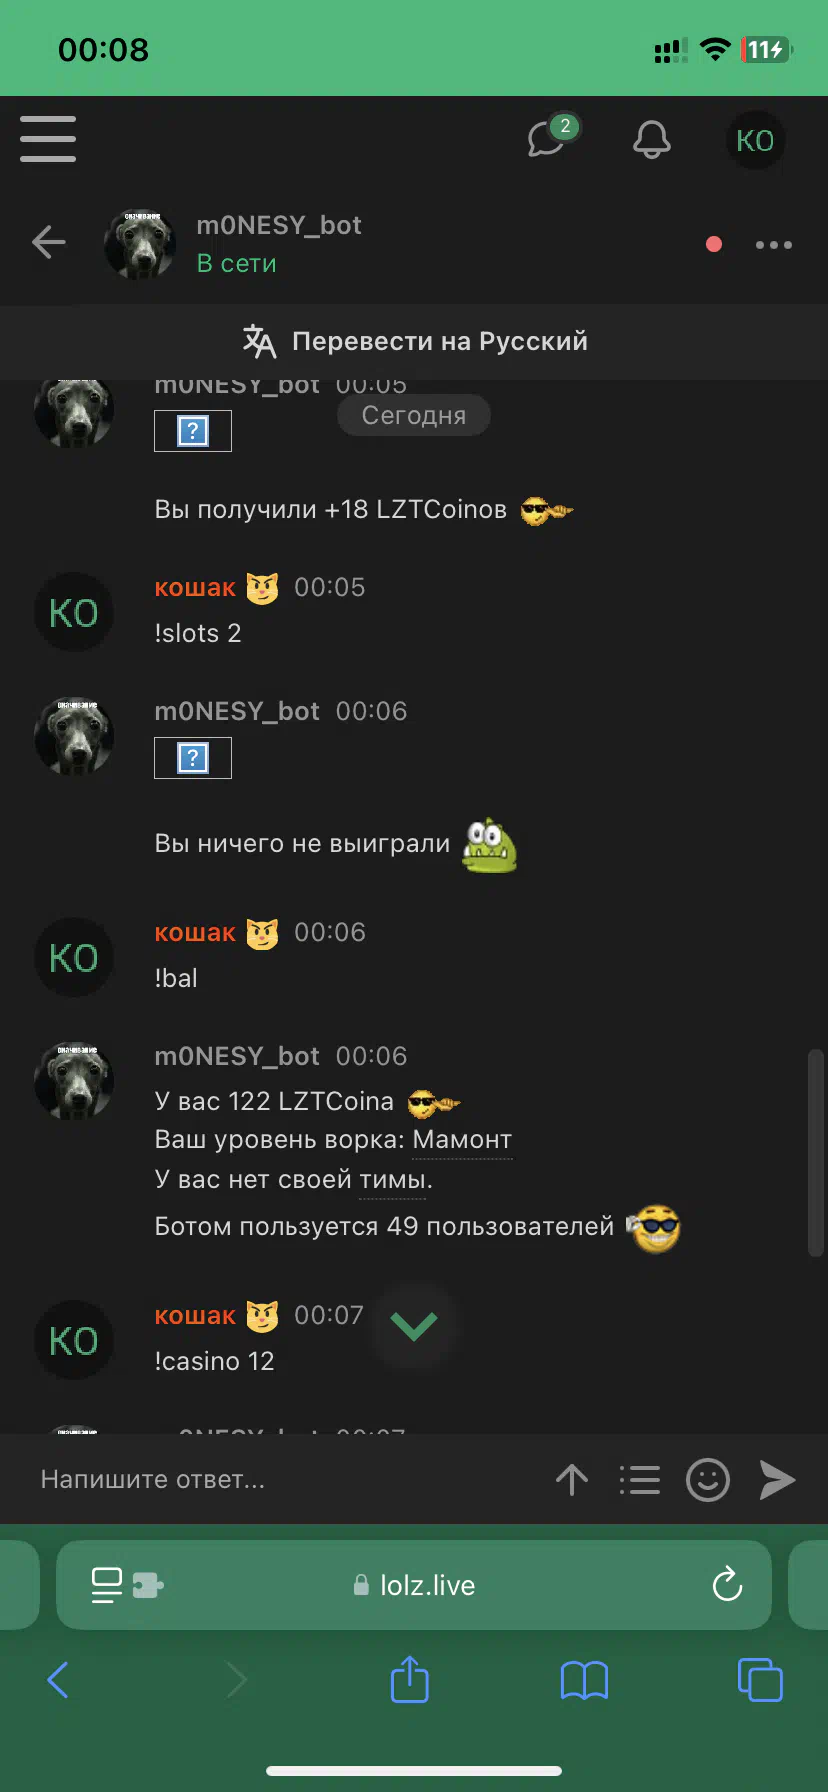Viewport: 828px width, 1792px height.
Task: Open the list formatting options icon
Action: pos(640,1479)
